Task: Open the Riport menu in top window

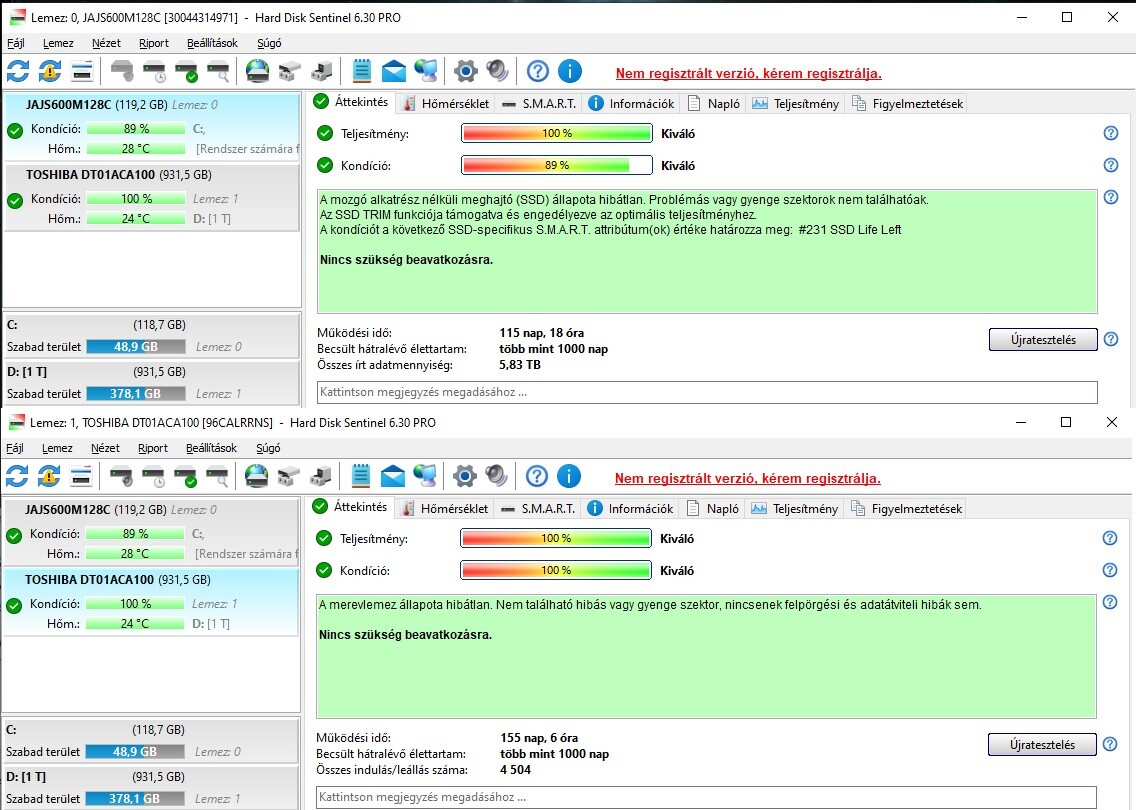Action: [154, 43]
